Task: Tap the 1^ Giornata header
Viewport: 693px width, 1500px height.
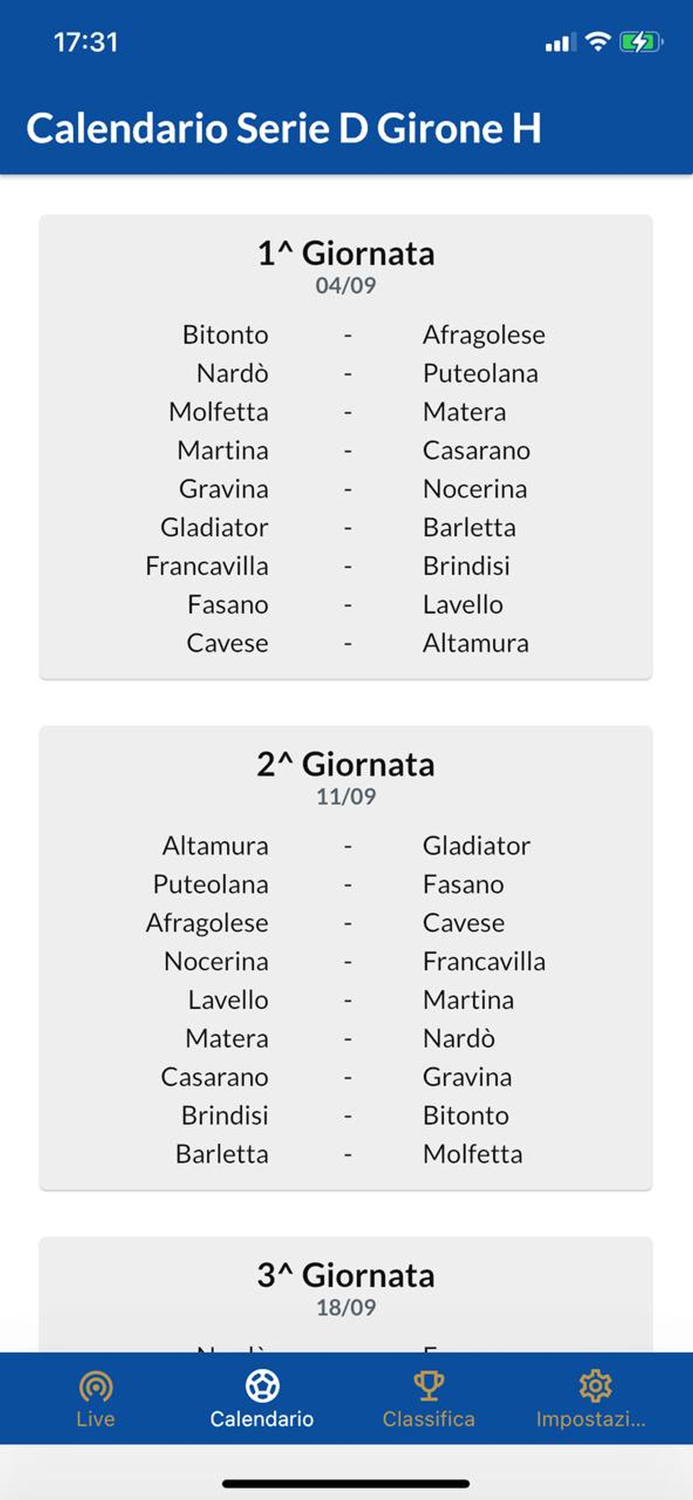Action: point(346,254)
